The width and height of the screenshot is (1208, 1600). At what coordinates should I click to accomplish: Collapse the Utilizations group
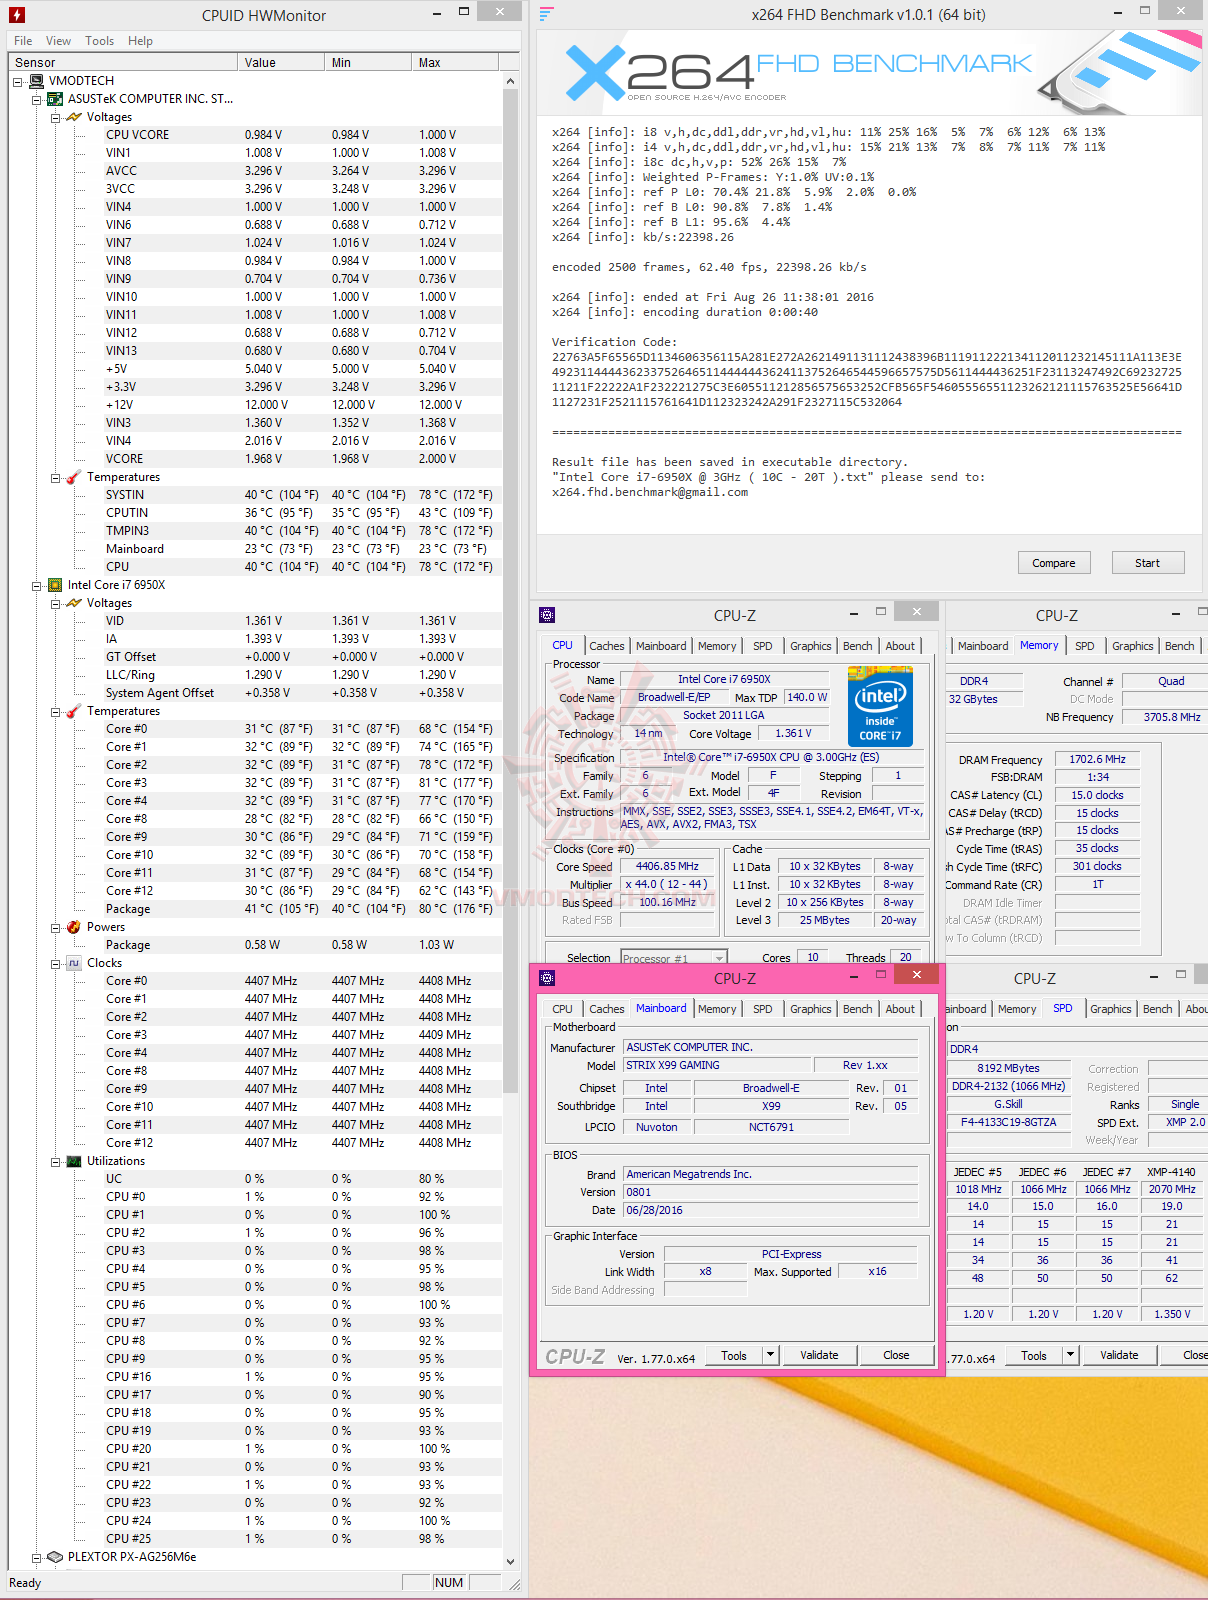tap(56, 1161)
